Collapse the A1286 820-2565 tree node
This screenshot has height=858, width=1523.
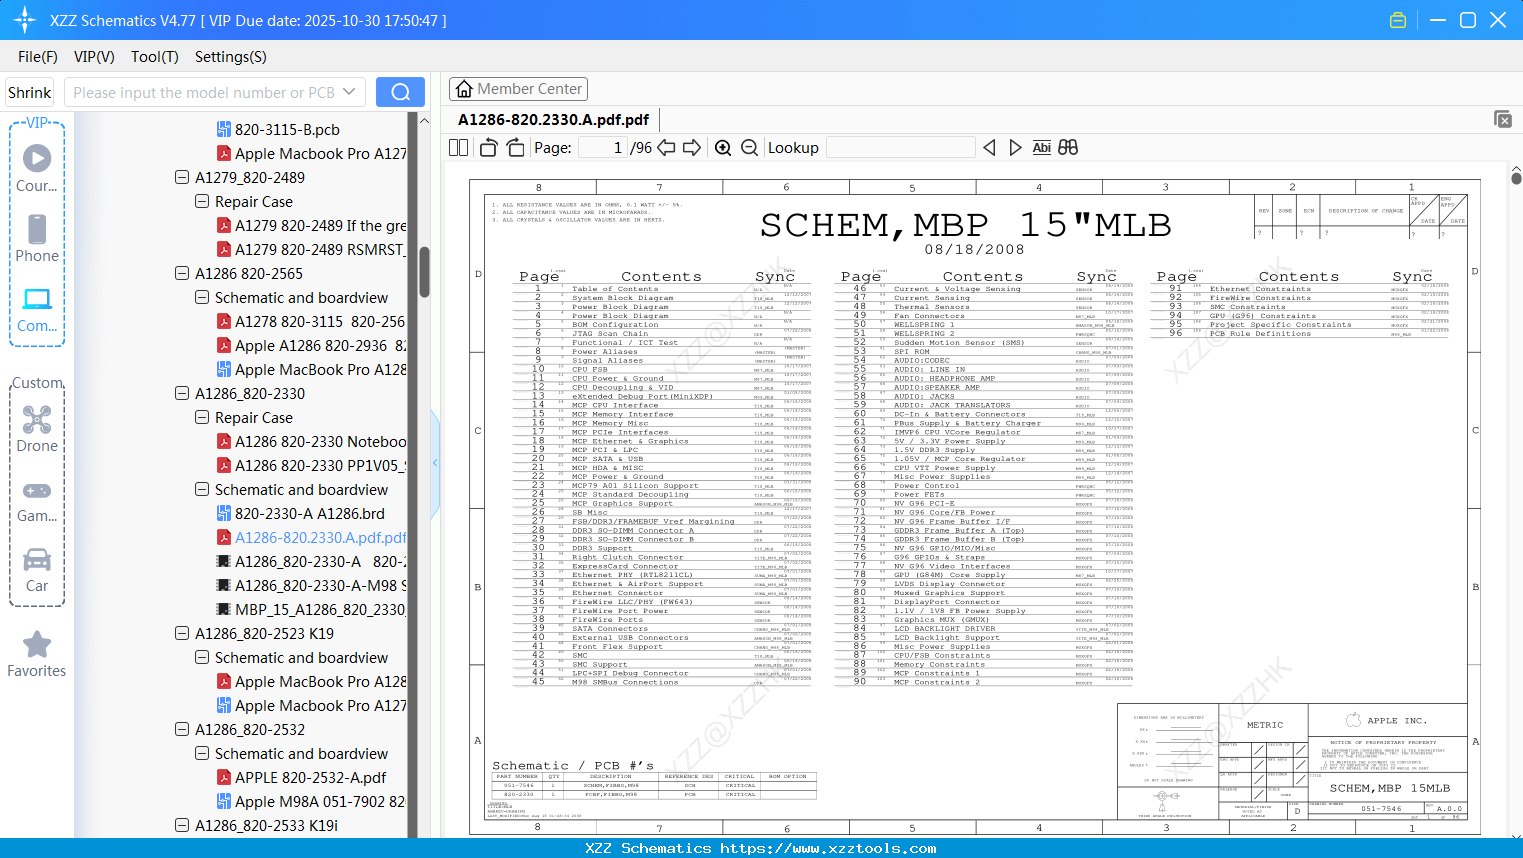[x=182, y=273]
